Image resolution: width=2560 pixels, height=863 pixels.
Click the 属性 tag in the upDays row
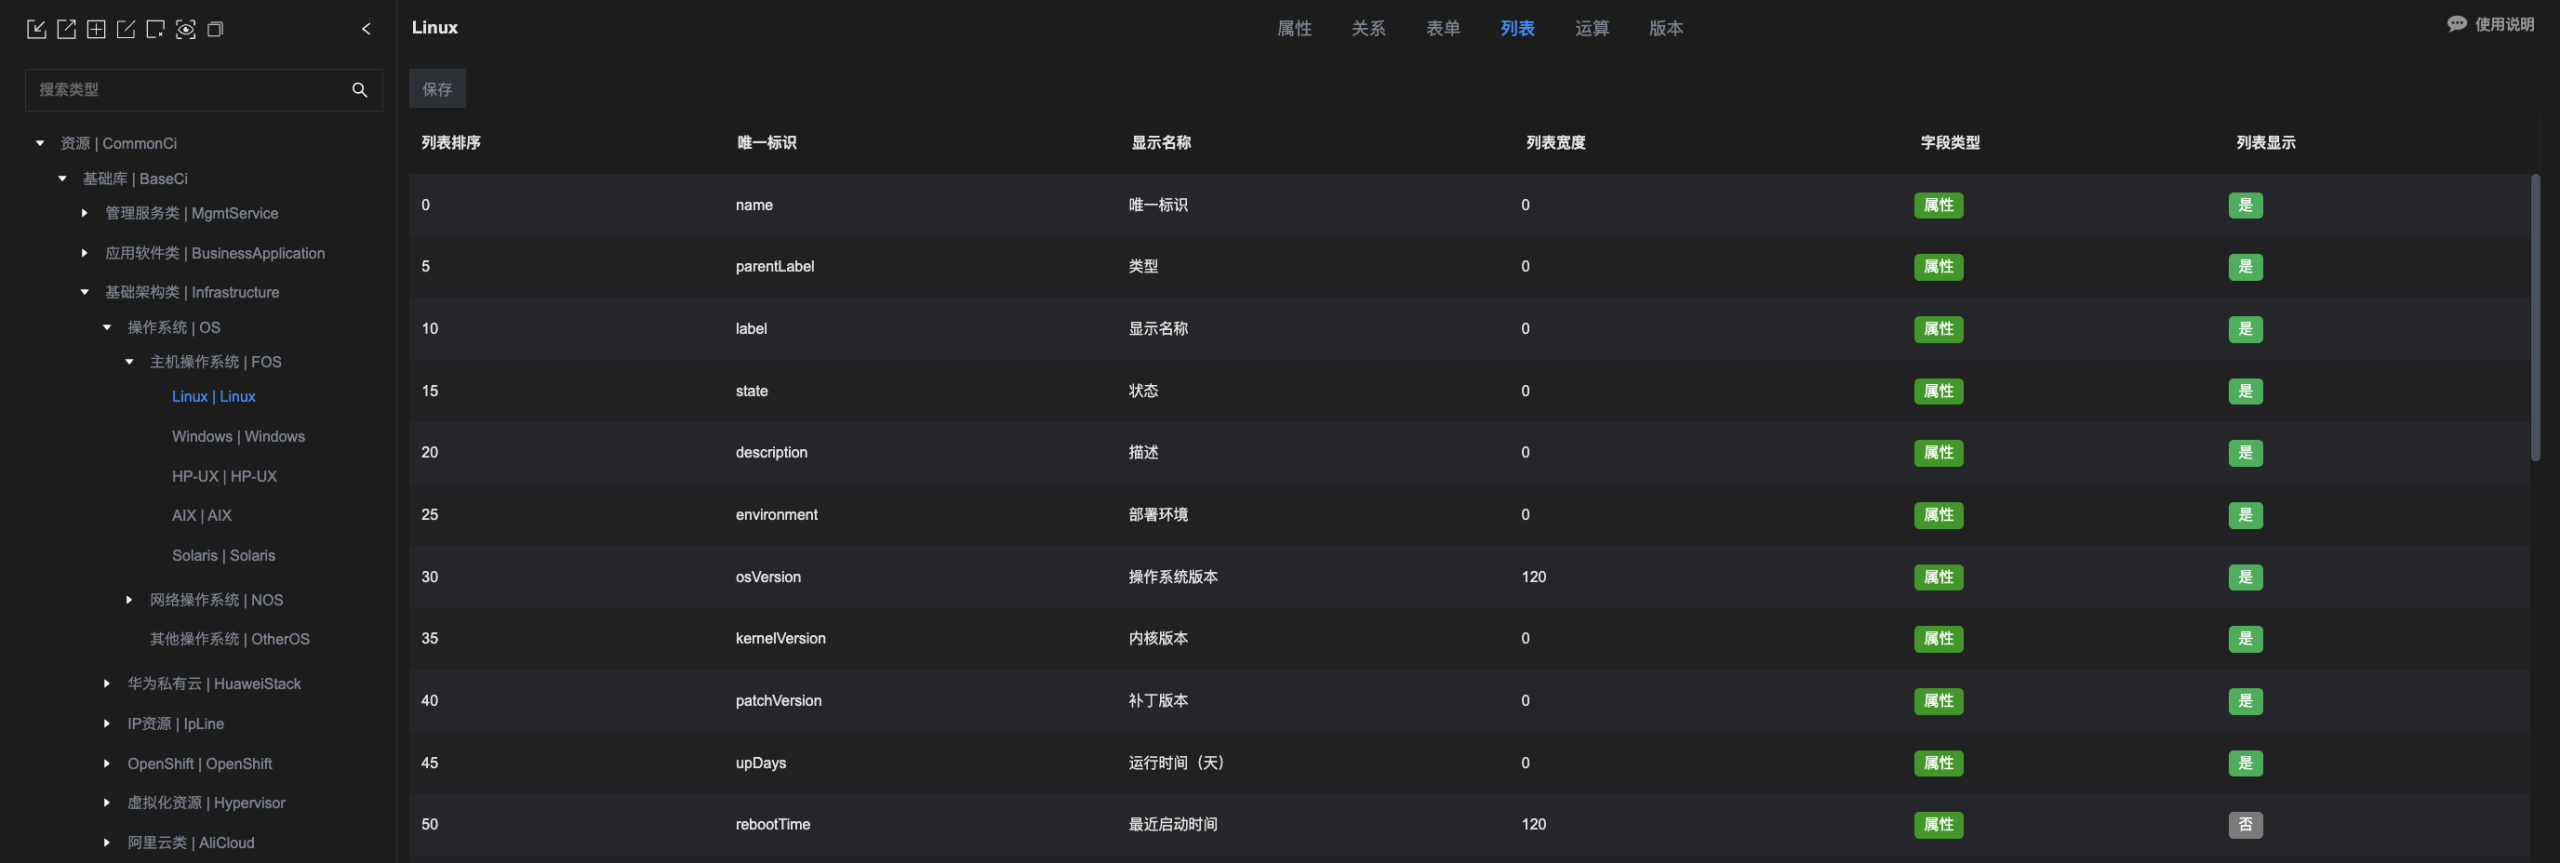(1938, 763)
